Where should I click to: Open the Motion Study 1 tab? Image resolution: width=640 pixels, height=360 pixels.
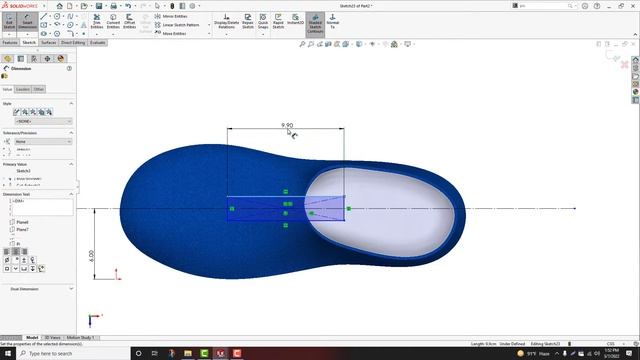point(80,338)
